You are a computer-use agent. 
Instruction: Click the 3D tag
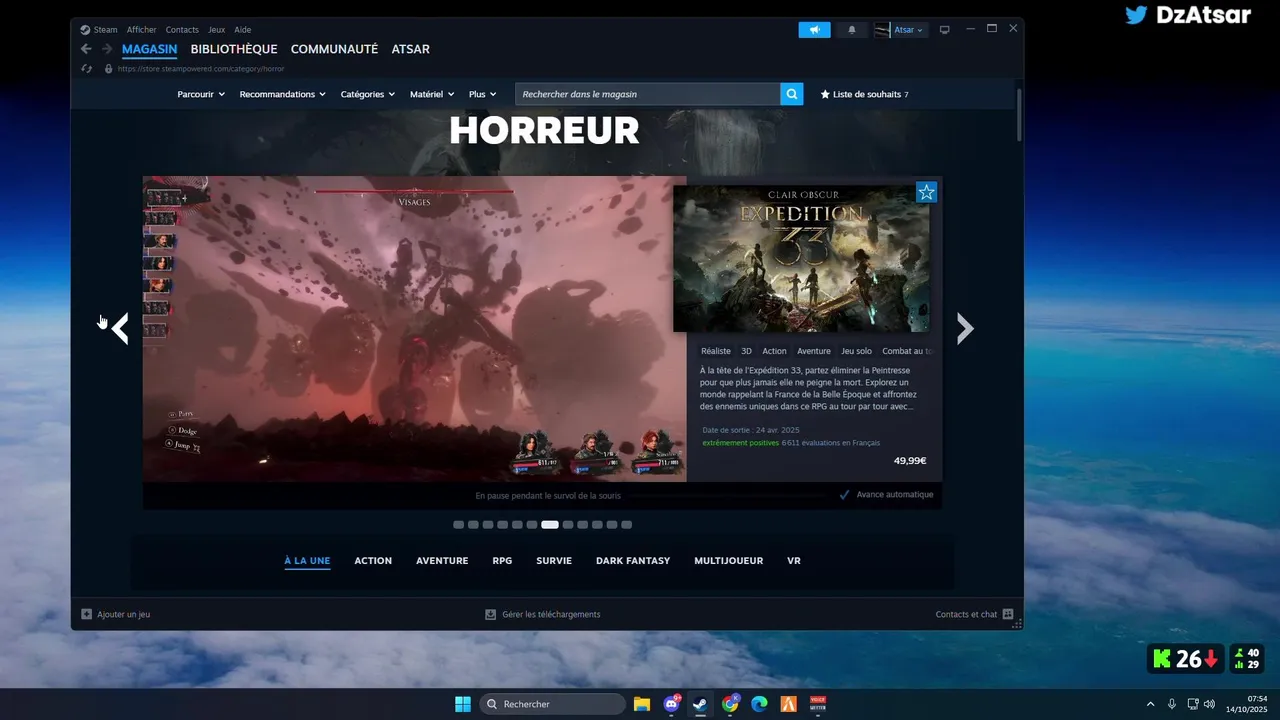point(746,351)
